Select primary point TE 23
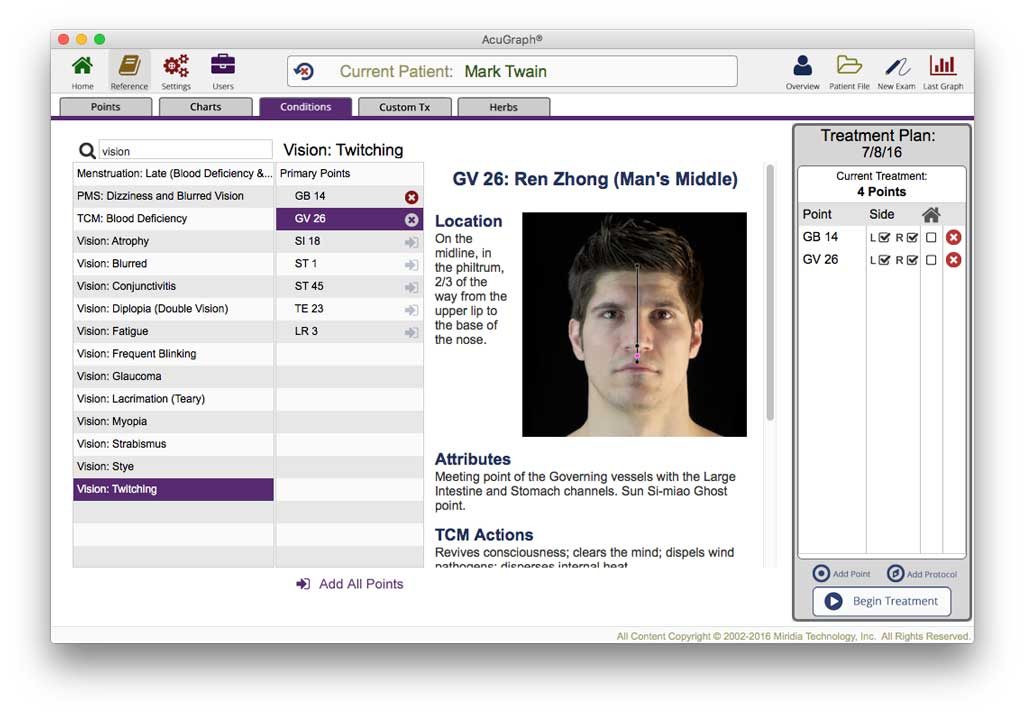1024x715 pixels. tap(349, 309)
